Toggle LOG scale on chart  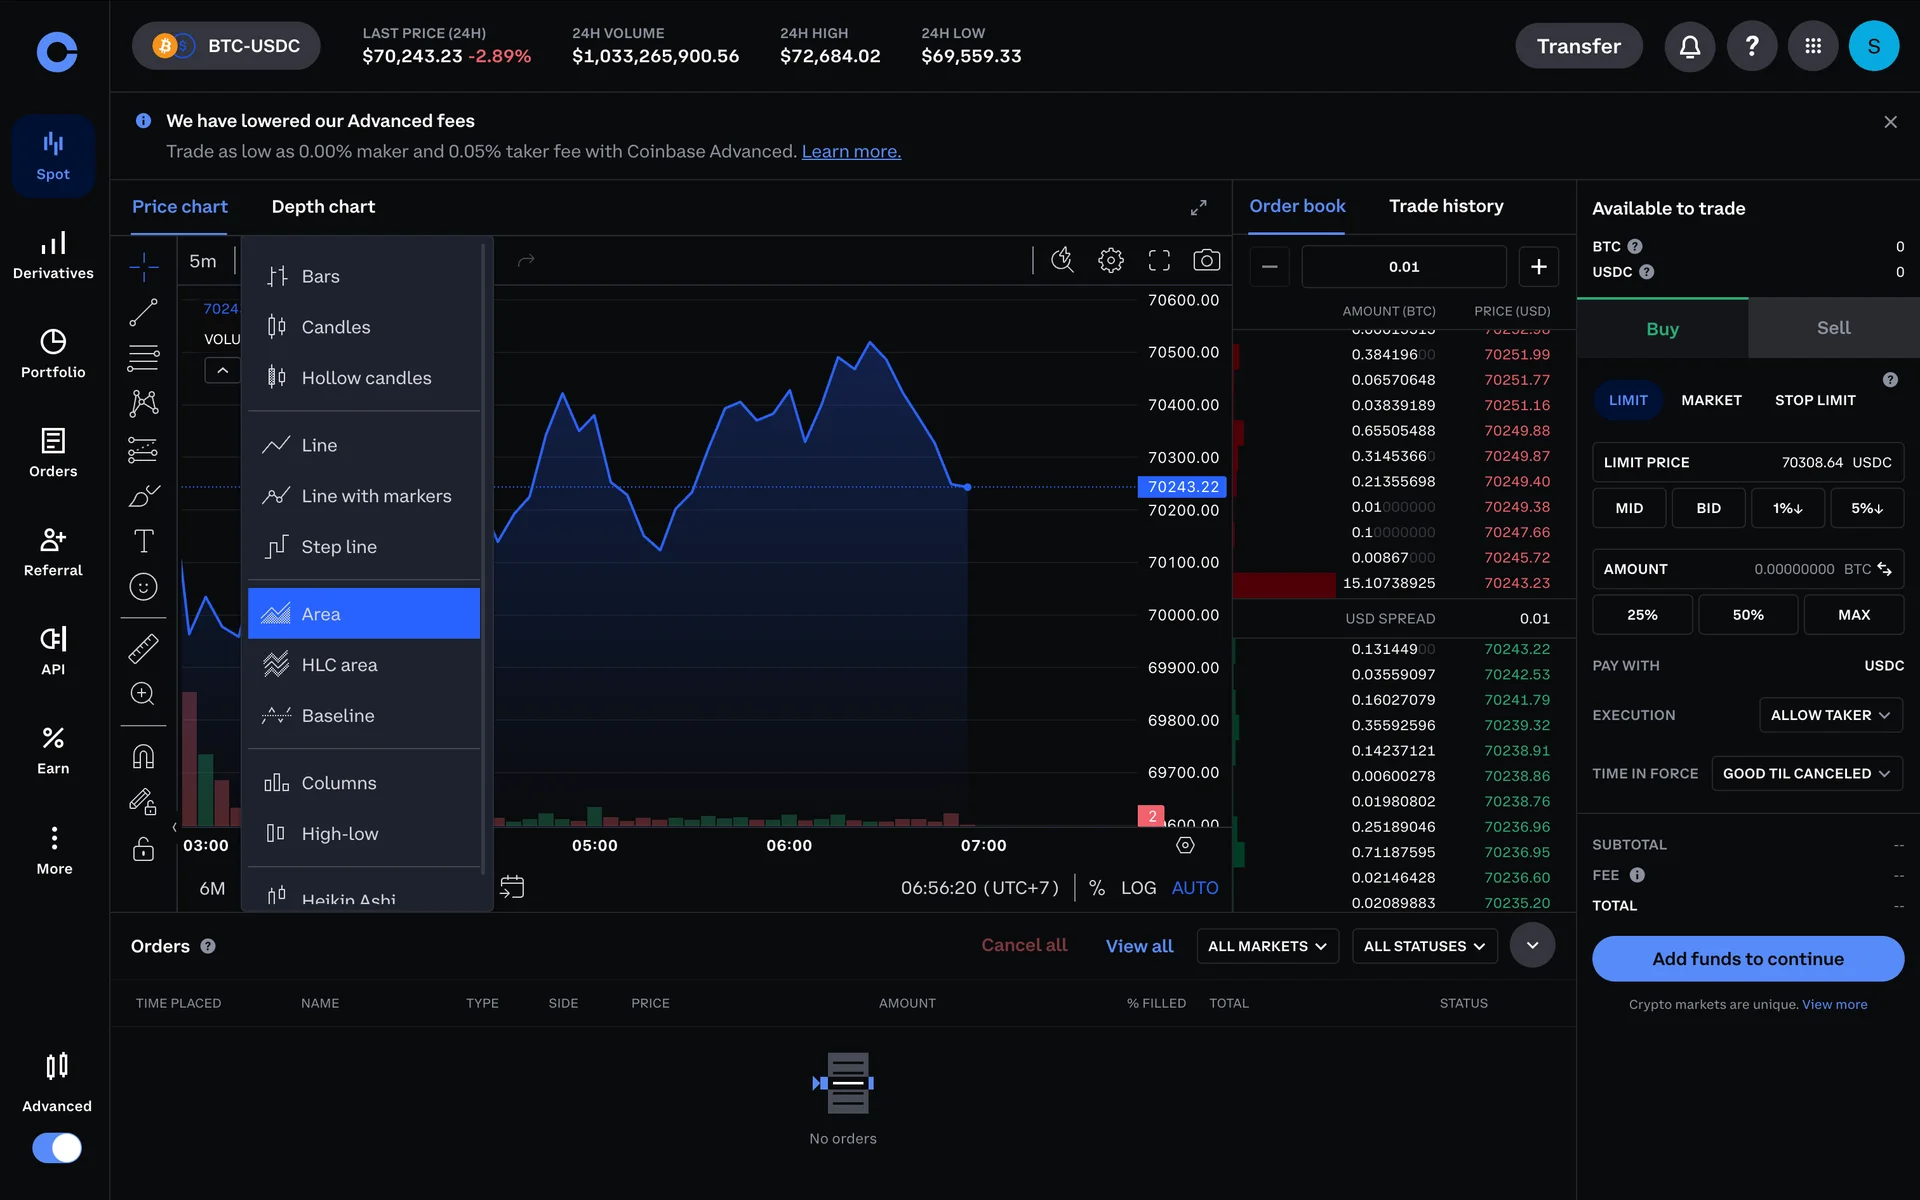coord(1138,888)
